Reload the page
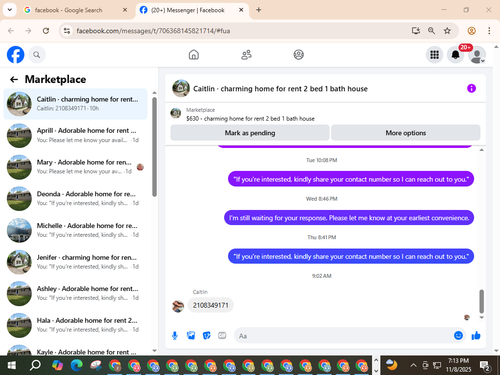 pos(46,31)
